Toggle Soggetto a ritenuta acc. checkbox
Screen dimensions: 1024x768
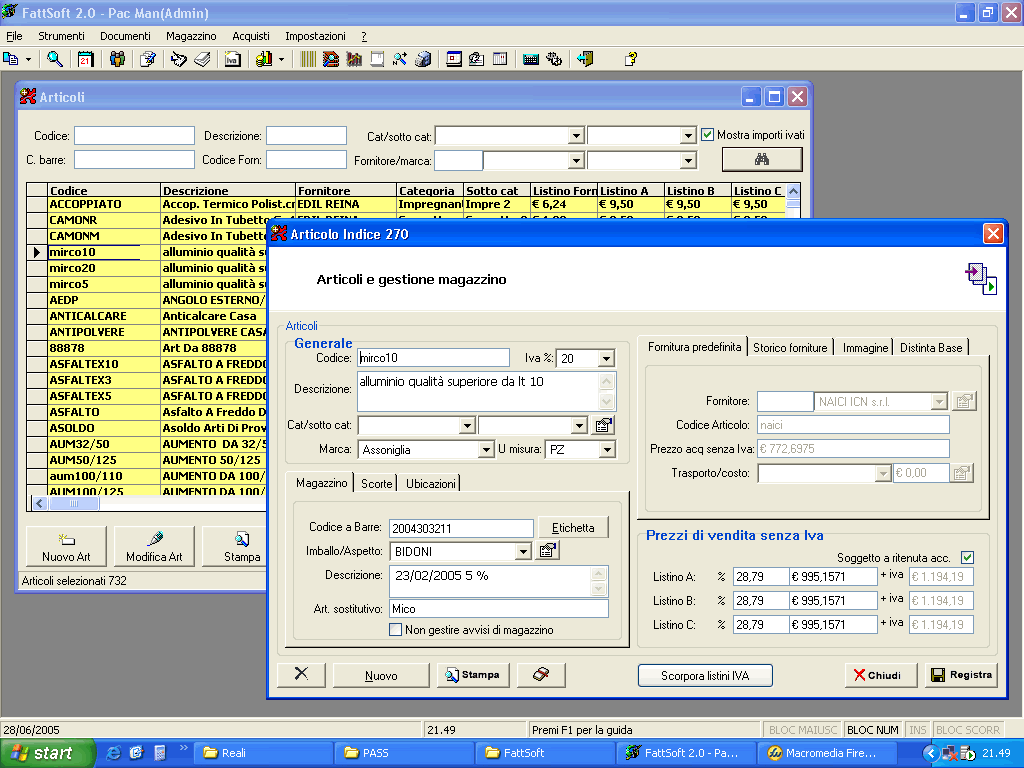(x=967, y=557)
